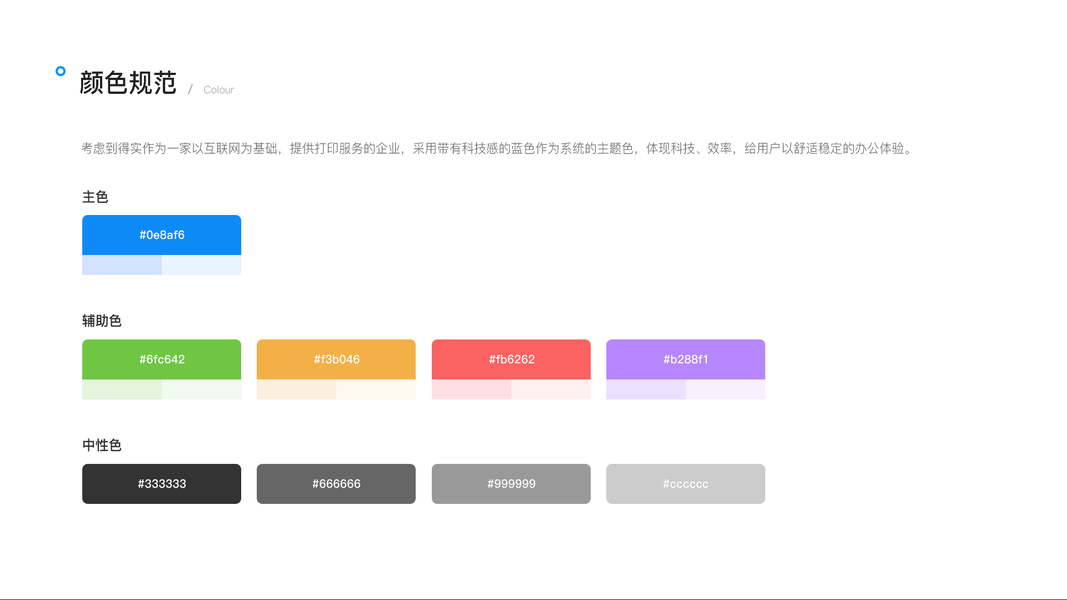Image resolution: width=1067 pixels, height=600 pixels.
Task: Choose the orange #f3b046 swatch
Action: (x=336, y=359)
